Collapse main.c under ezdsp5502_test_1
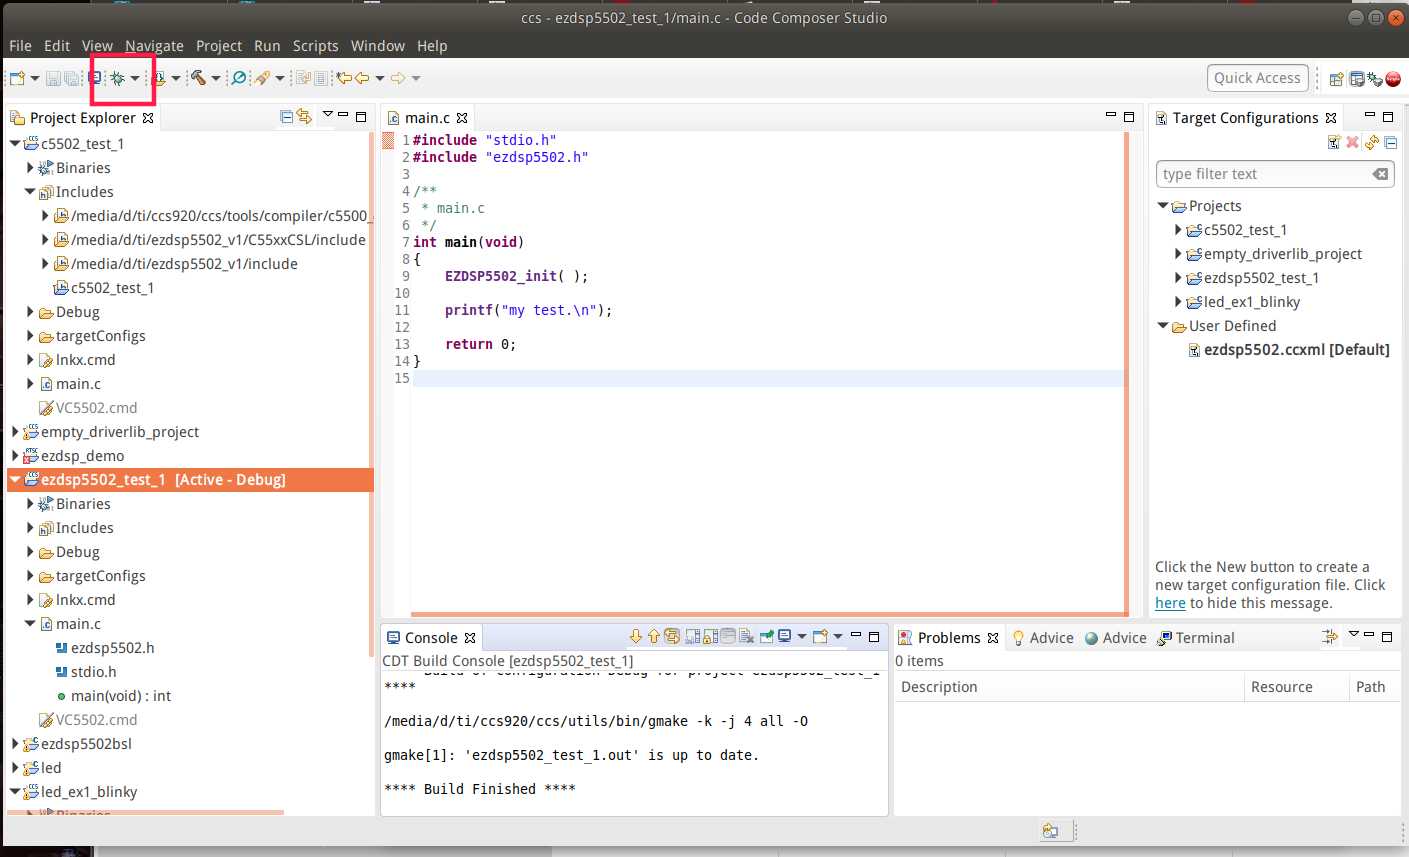The image size is (1409, 857). point(30,624)
